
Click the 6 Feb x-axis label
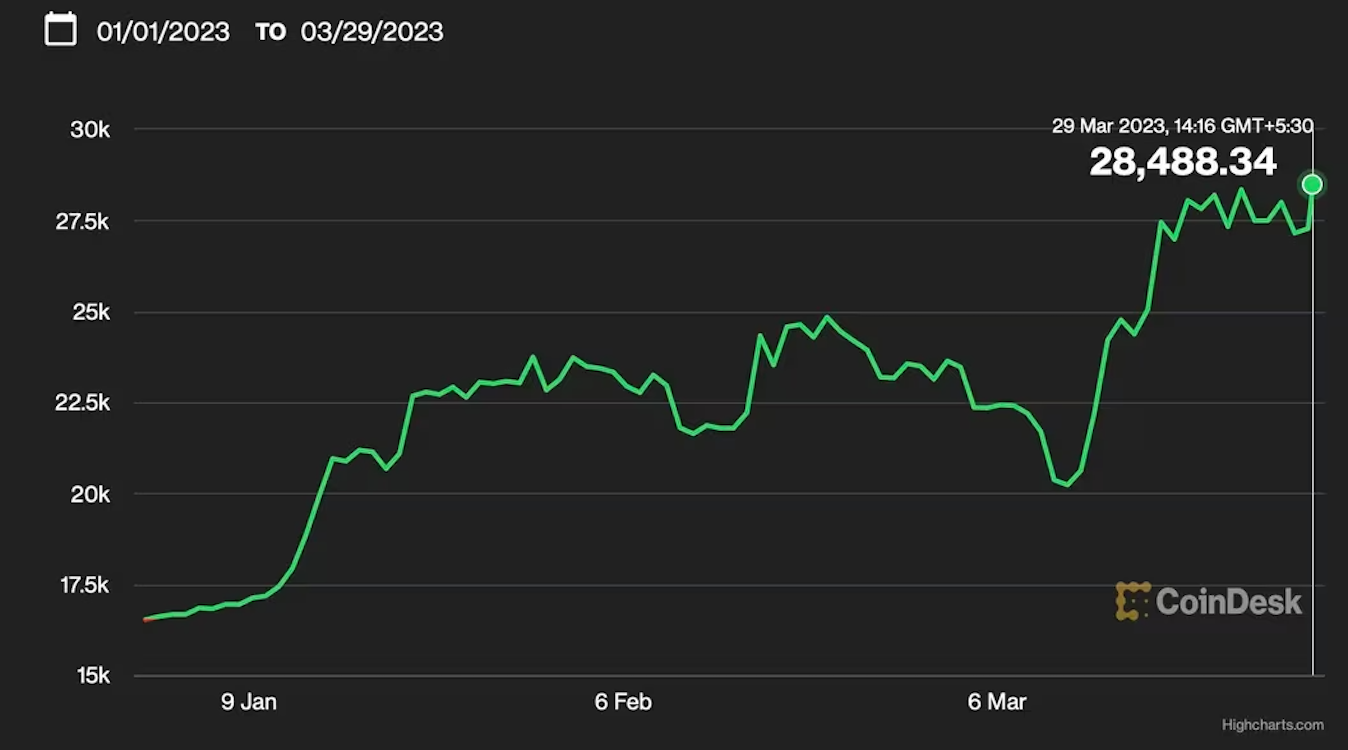tap(623, 702)
